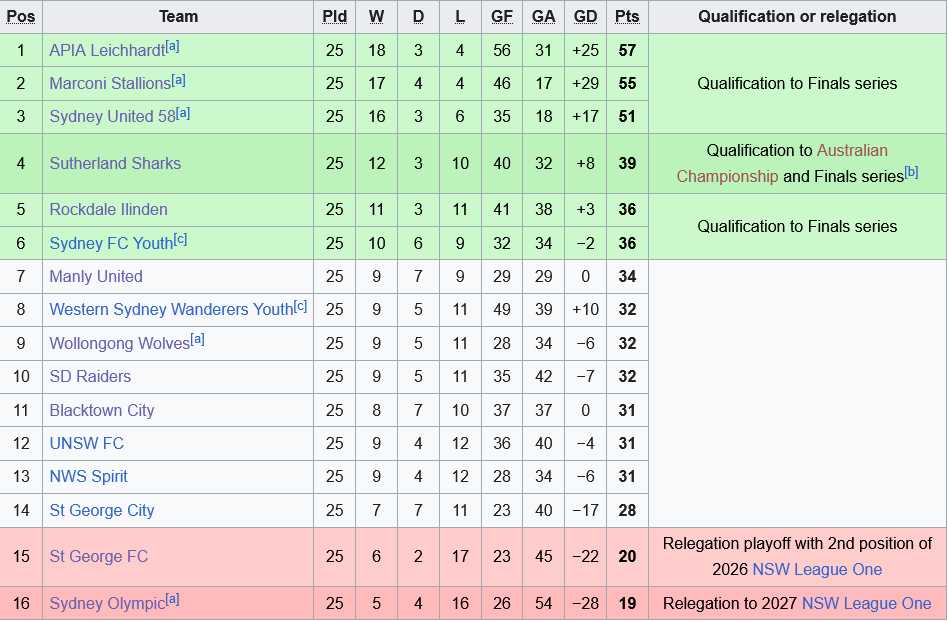Viewport: 948px width, 622px height.
Task: Follow the Rockdale Ilinden link
Action: tap(108, 210)
